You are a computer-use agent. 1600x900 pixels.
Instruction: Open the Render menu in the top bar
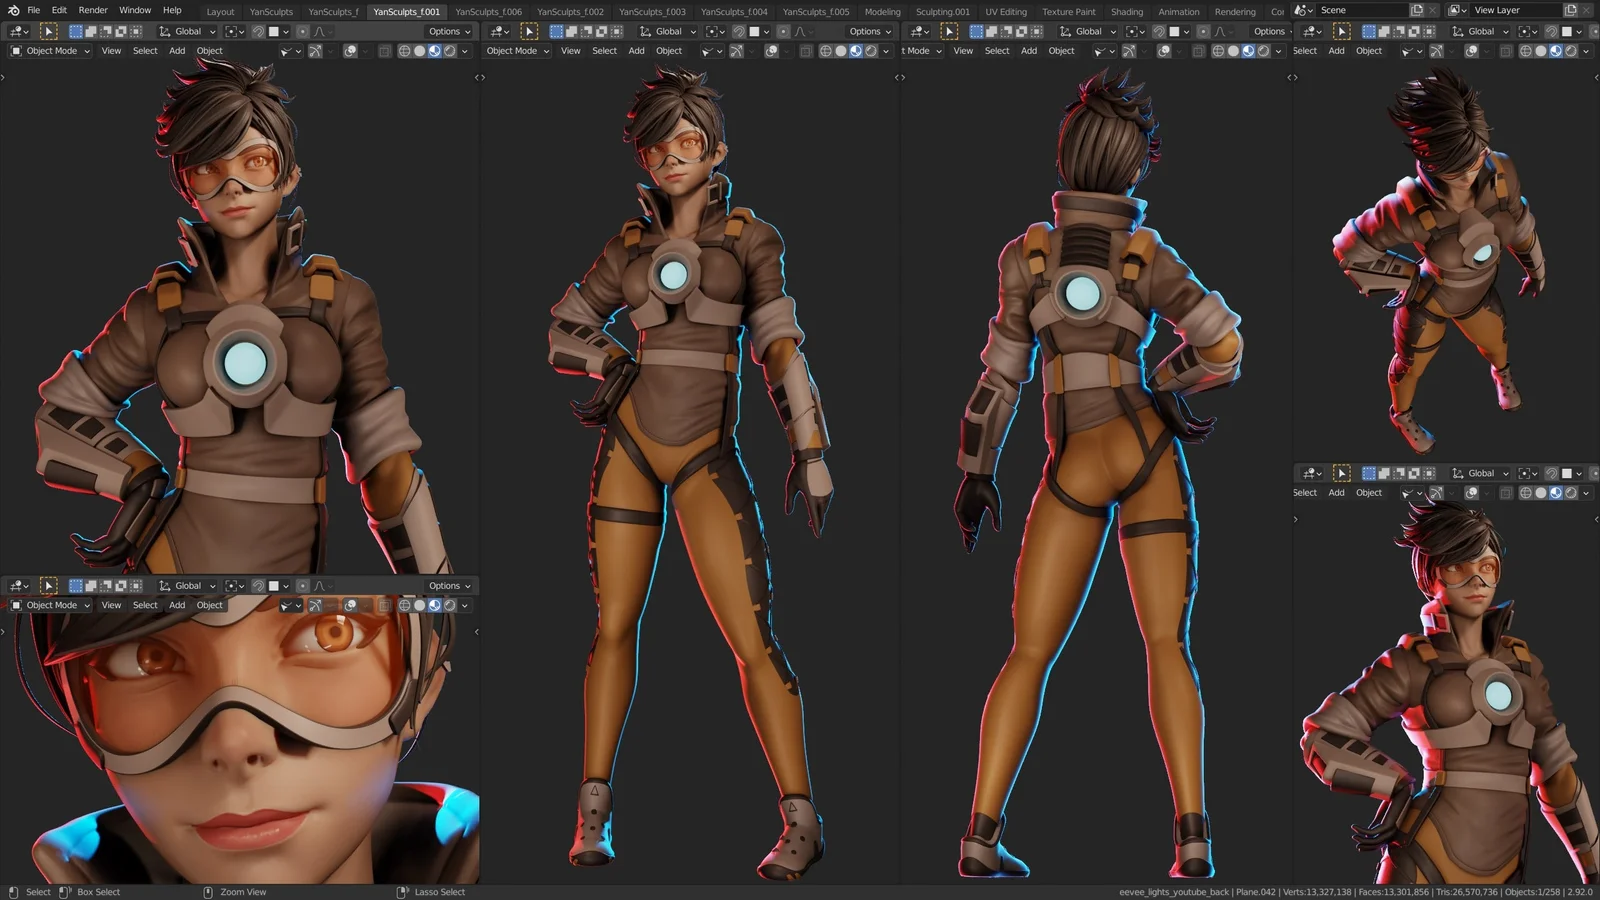(x=92, y=10)
